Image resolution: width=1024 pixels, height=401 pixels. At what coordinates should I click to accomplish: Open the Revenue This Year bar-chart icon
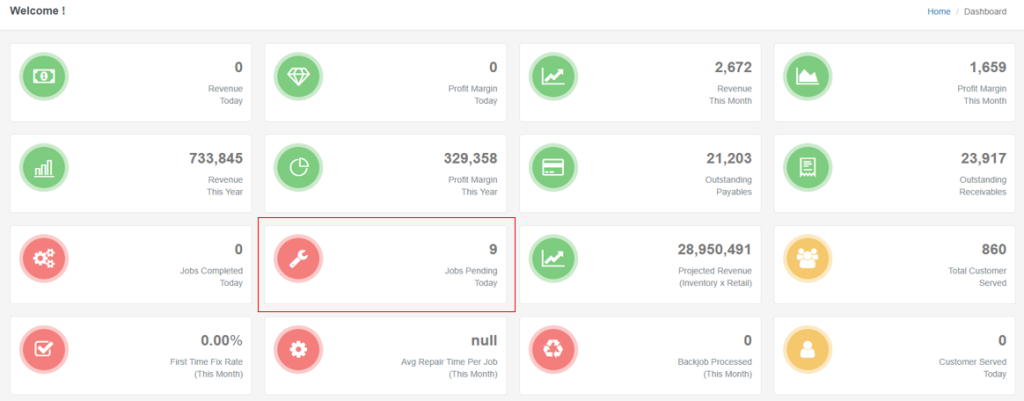coord(44,167)
